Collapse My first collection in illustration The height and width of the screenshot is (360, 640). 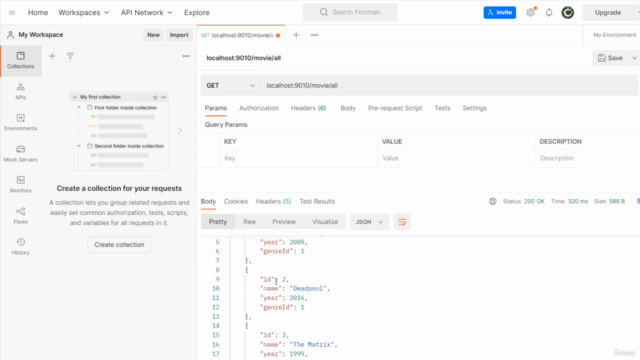pos(75,97)
